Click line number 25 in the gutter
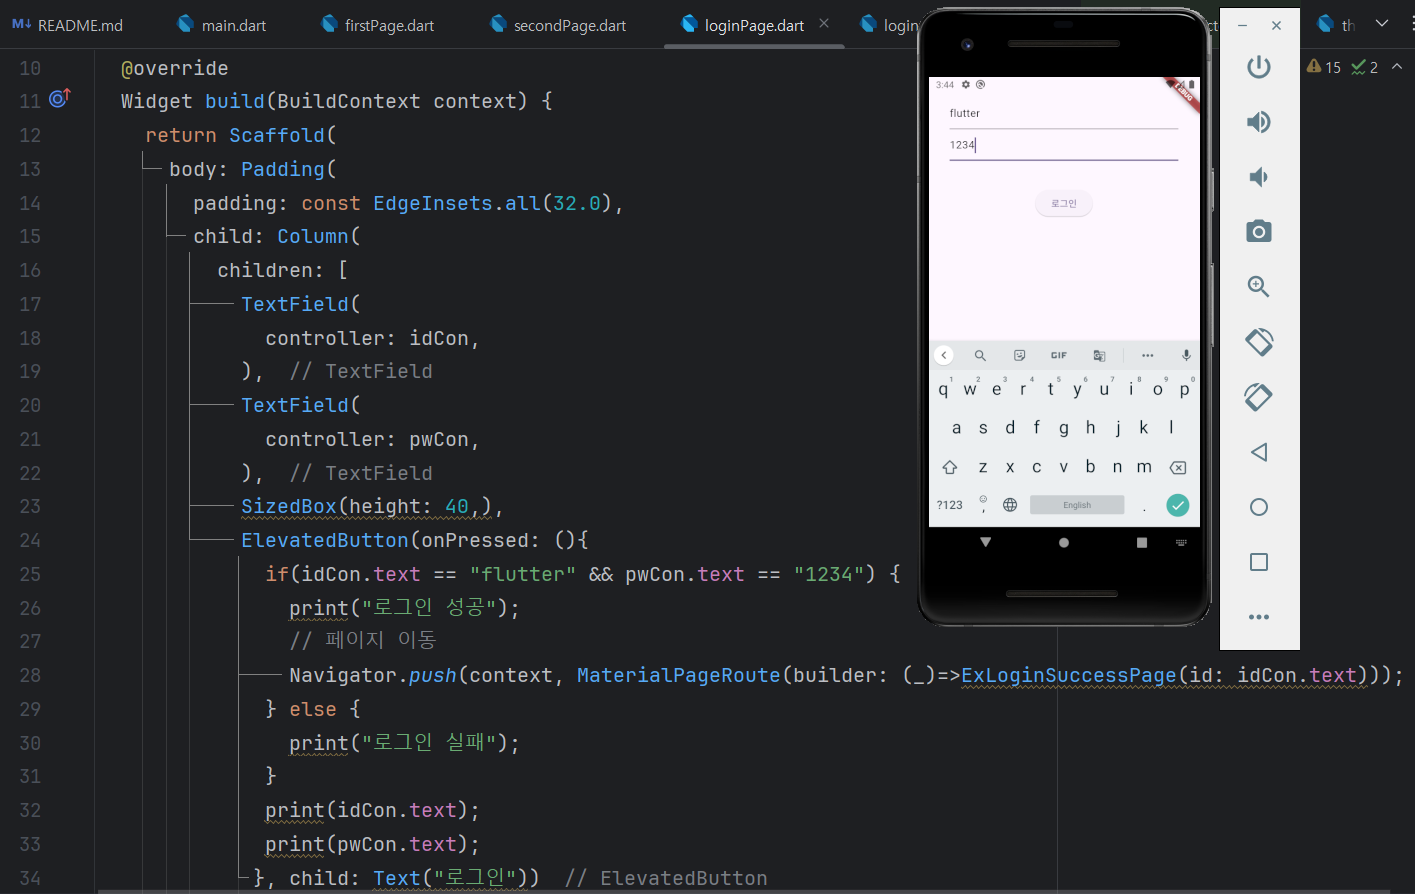1415x894 pixels. tap(30, 575)
